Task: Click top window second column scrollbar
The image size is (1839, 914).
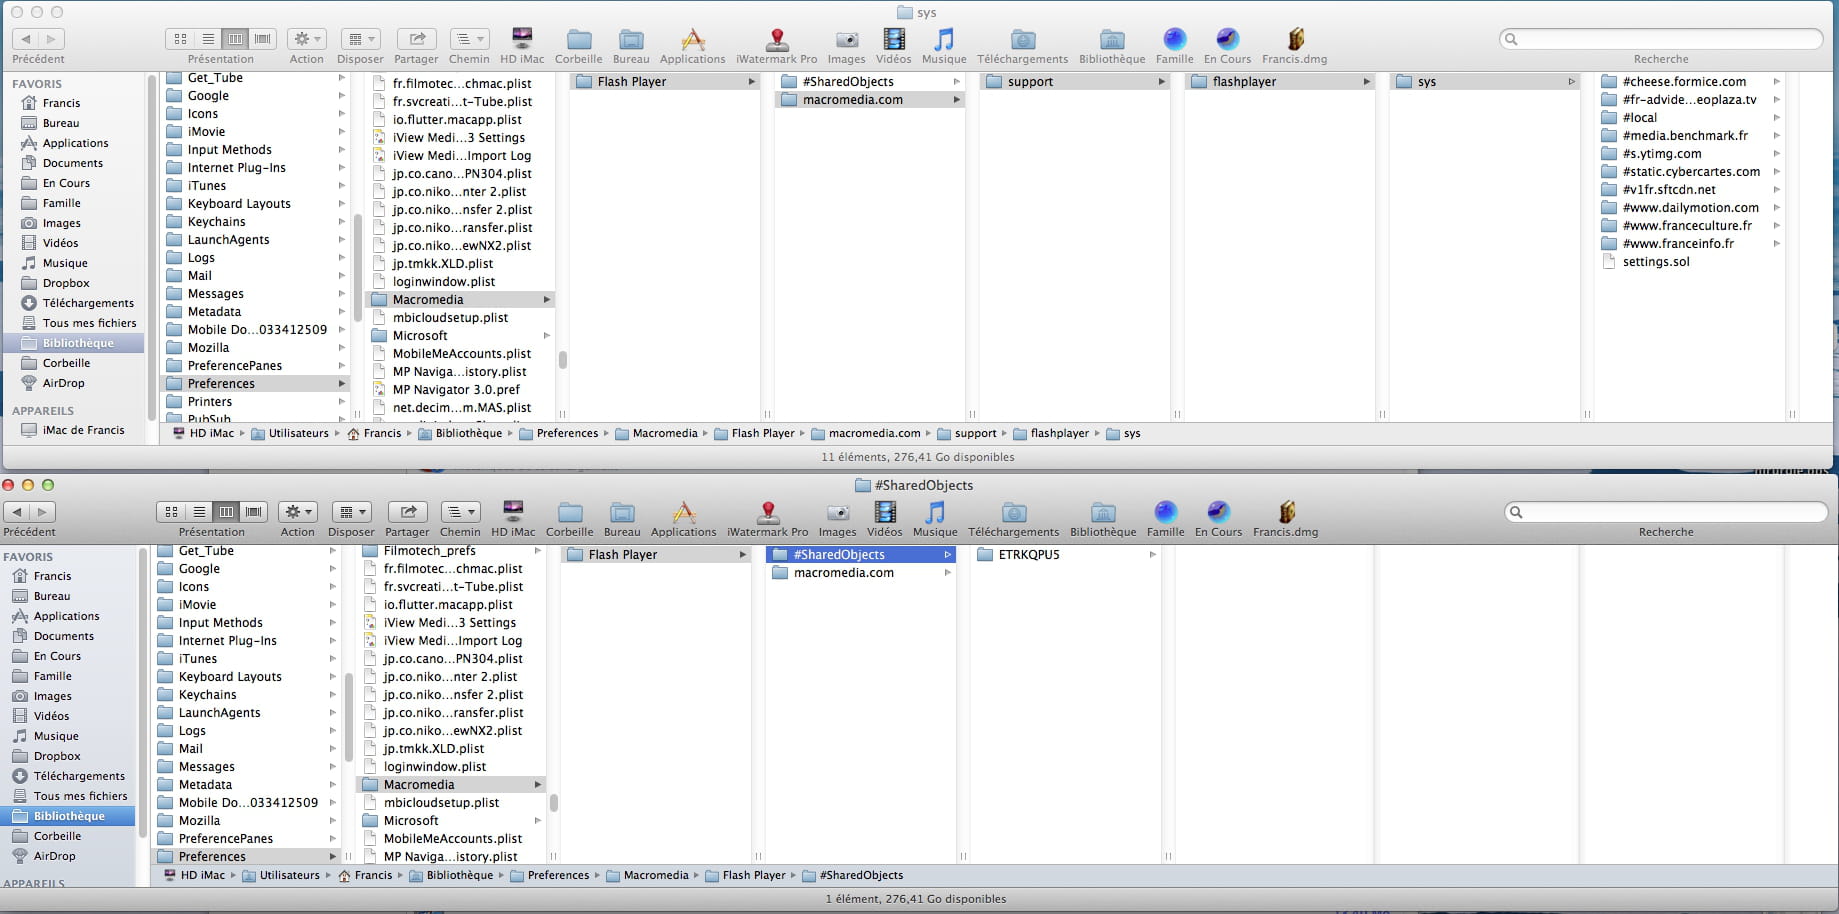Action: tap(562, 360)
